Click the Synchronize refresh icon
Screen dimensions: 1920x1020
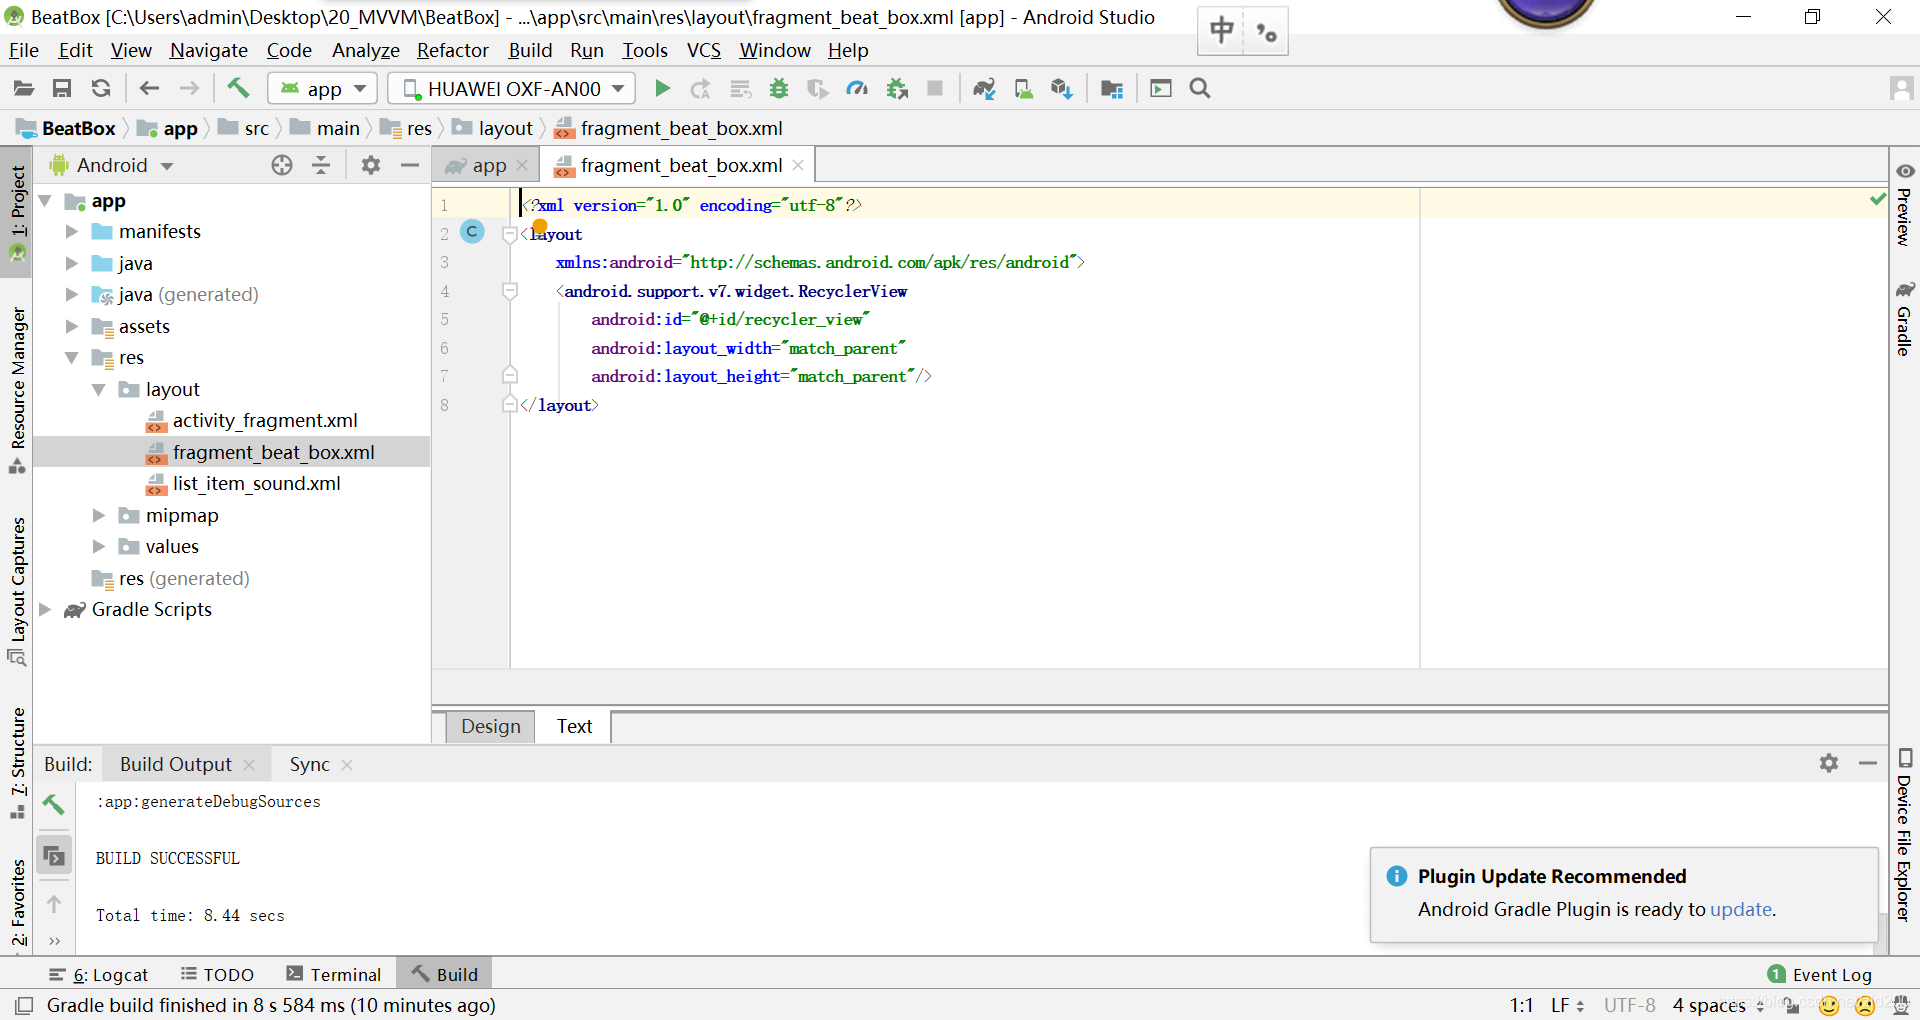pyautogui.click(x=101, y=89)
